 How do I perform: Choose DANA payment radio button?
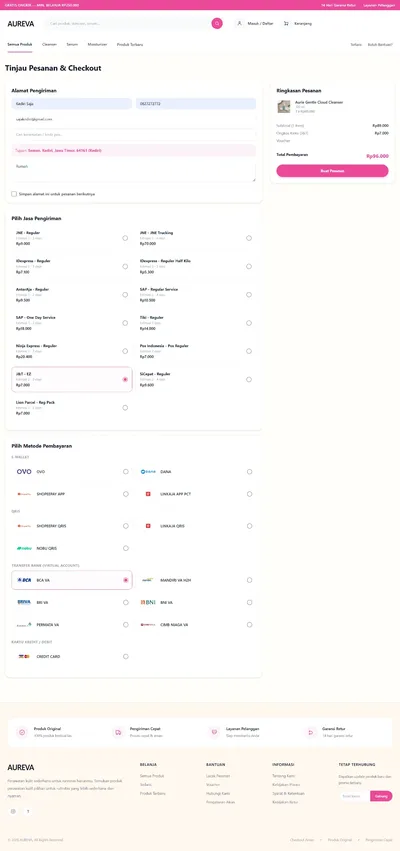pyautogui.click(x=250, y=472)
